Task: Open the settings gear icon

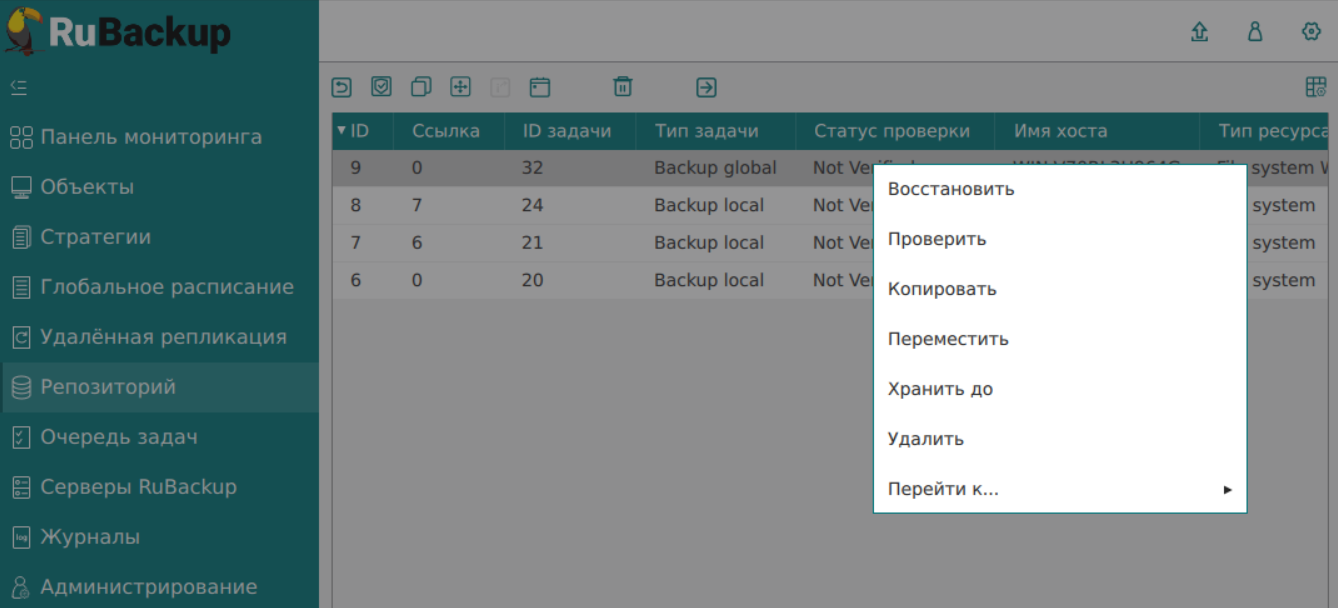Action: point(1311,32)
